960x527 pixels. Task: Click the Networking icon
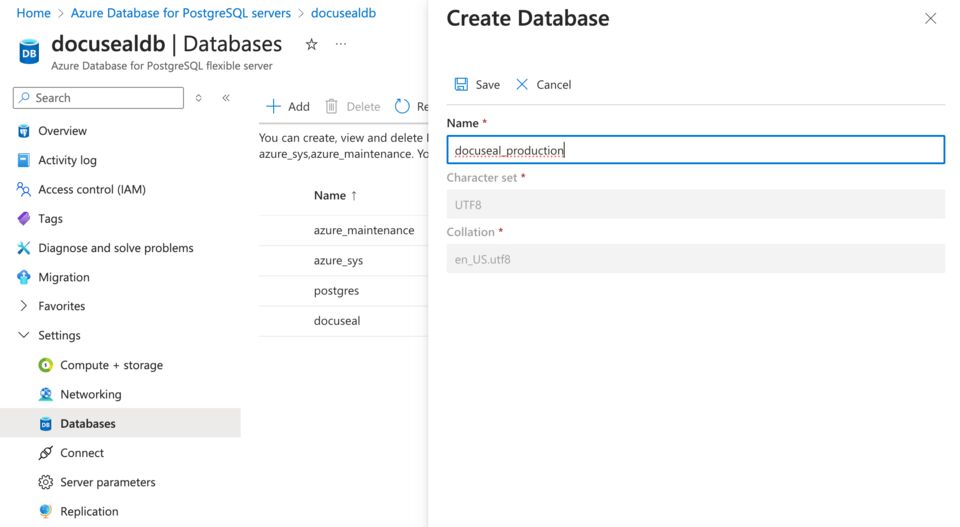45,395
